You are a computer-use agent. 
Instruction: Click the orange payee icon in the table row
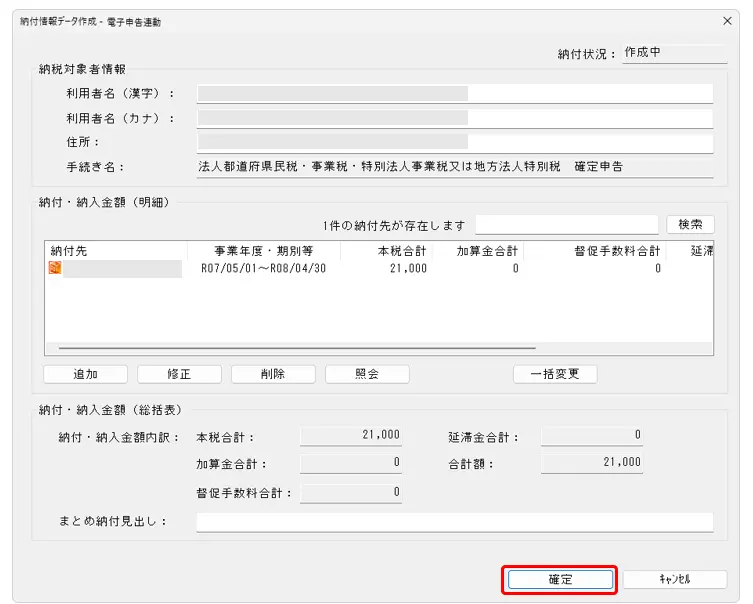pos(55,268)
